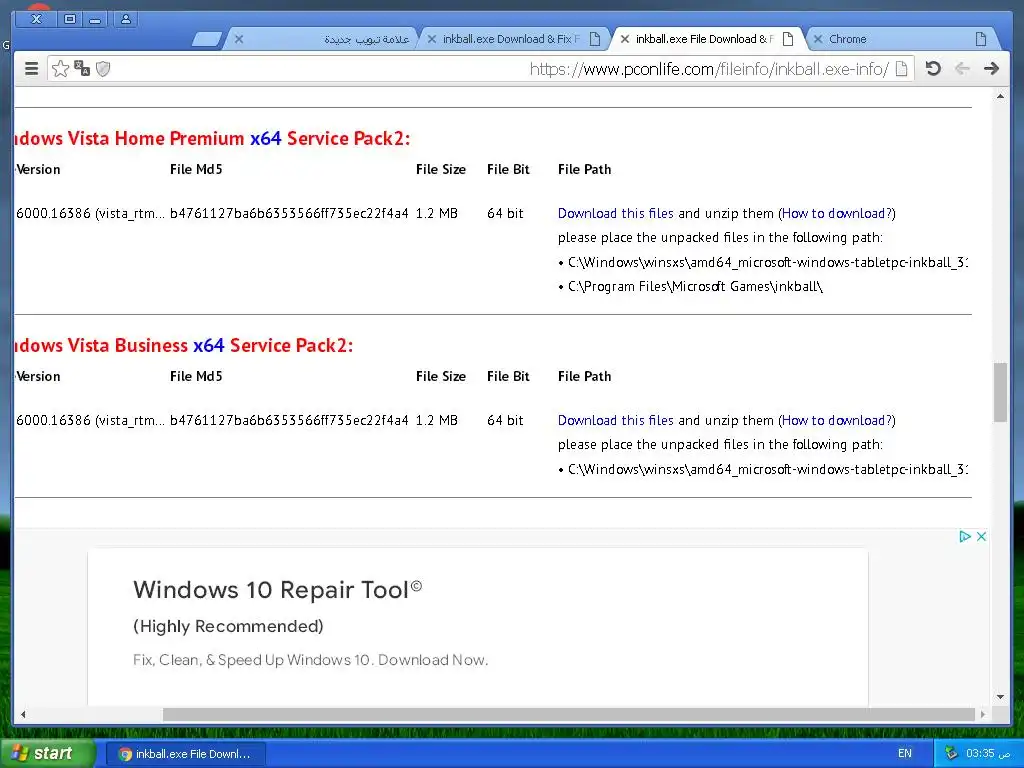The image size is (1024, 768).
Task: Click 'Download this files' under Home Premium
Action: coord(615,214)
